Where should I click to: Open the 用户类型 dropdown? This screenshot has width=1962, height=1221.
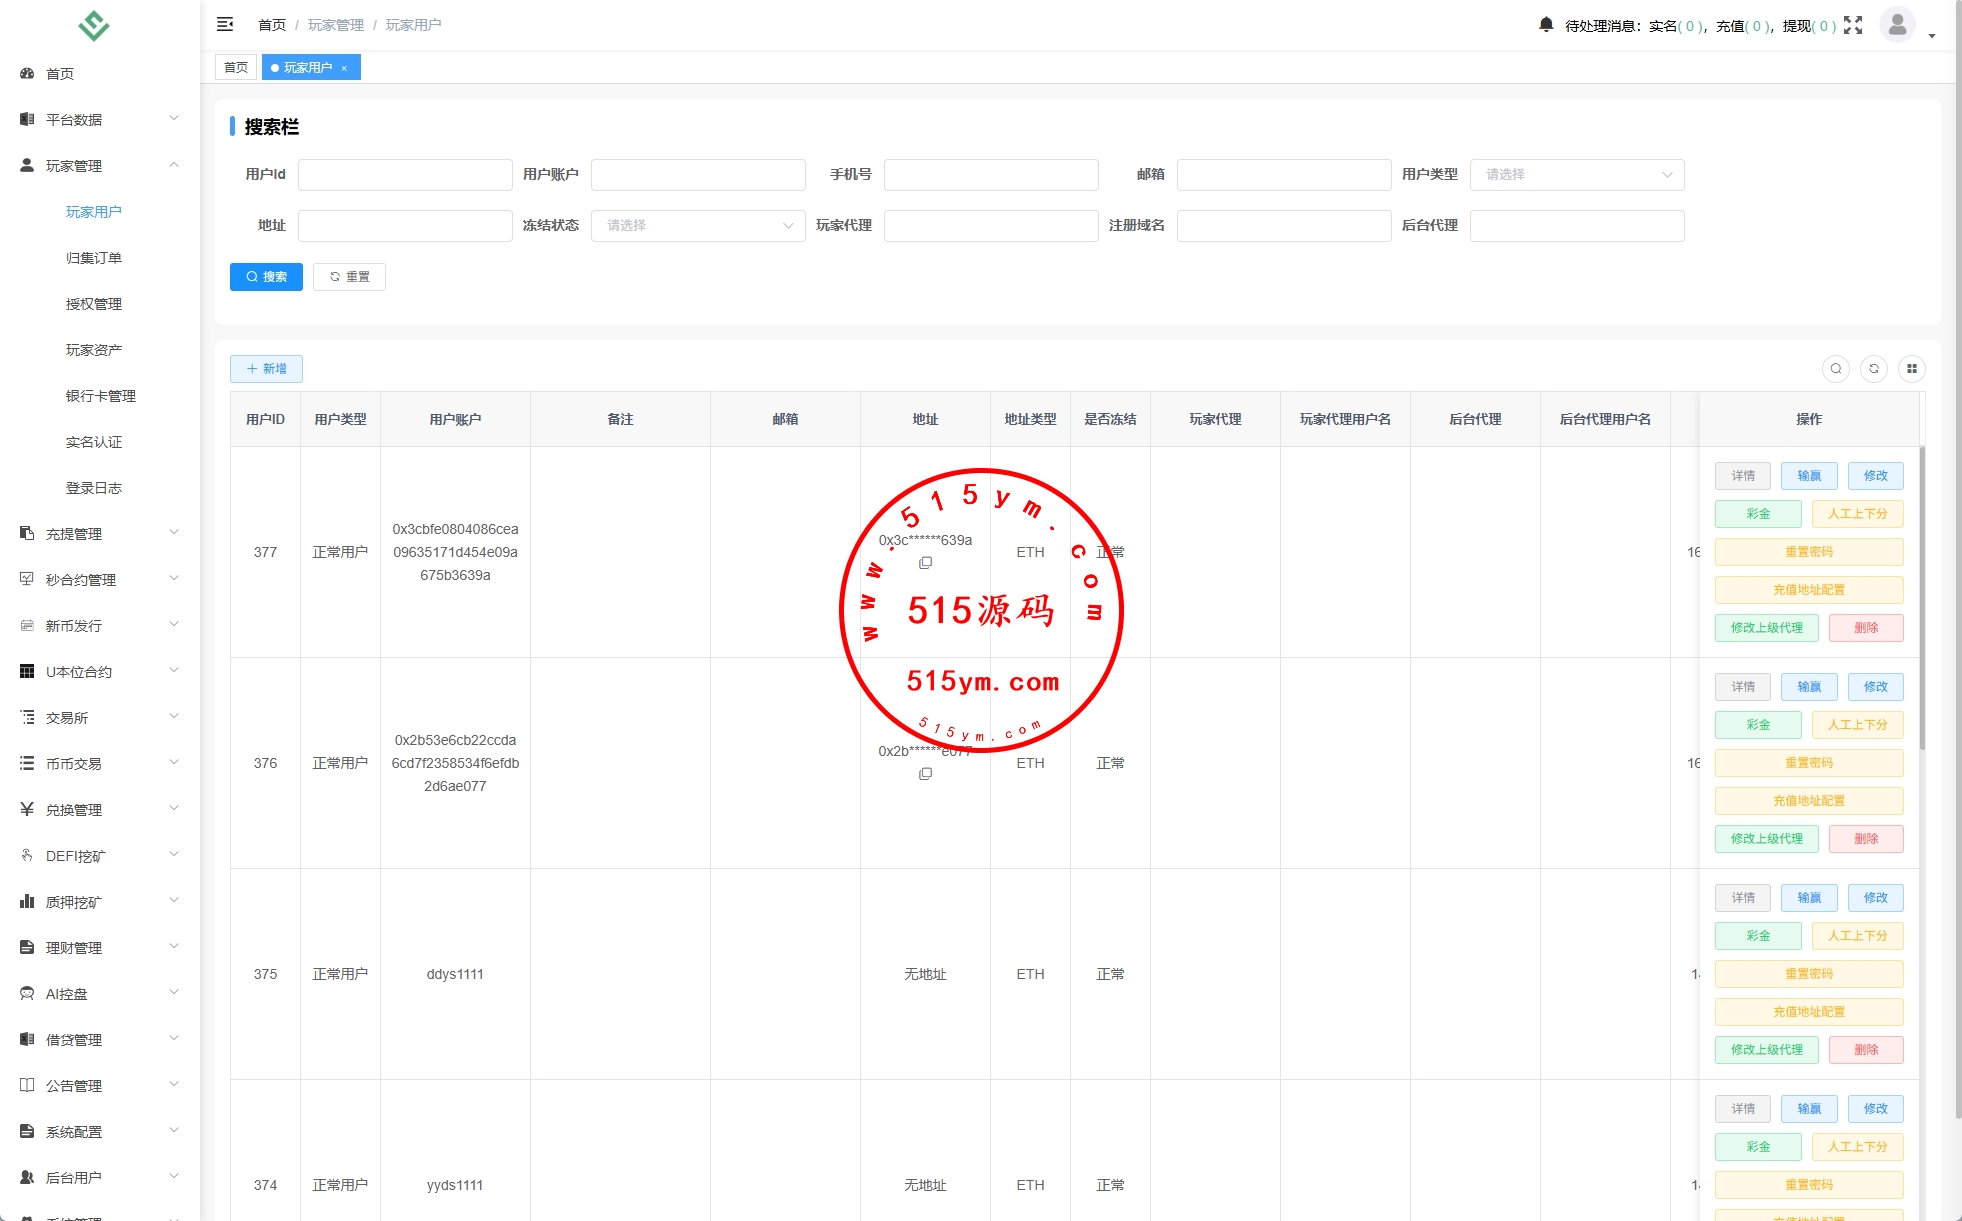[x=1576, y=175]
